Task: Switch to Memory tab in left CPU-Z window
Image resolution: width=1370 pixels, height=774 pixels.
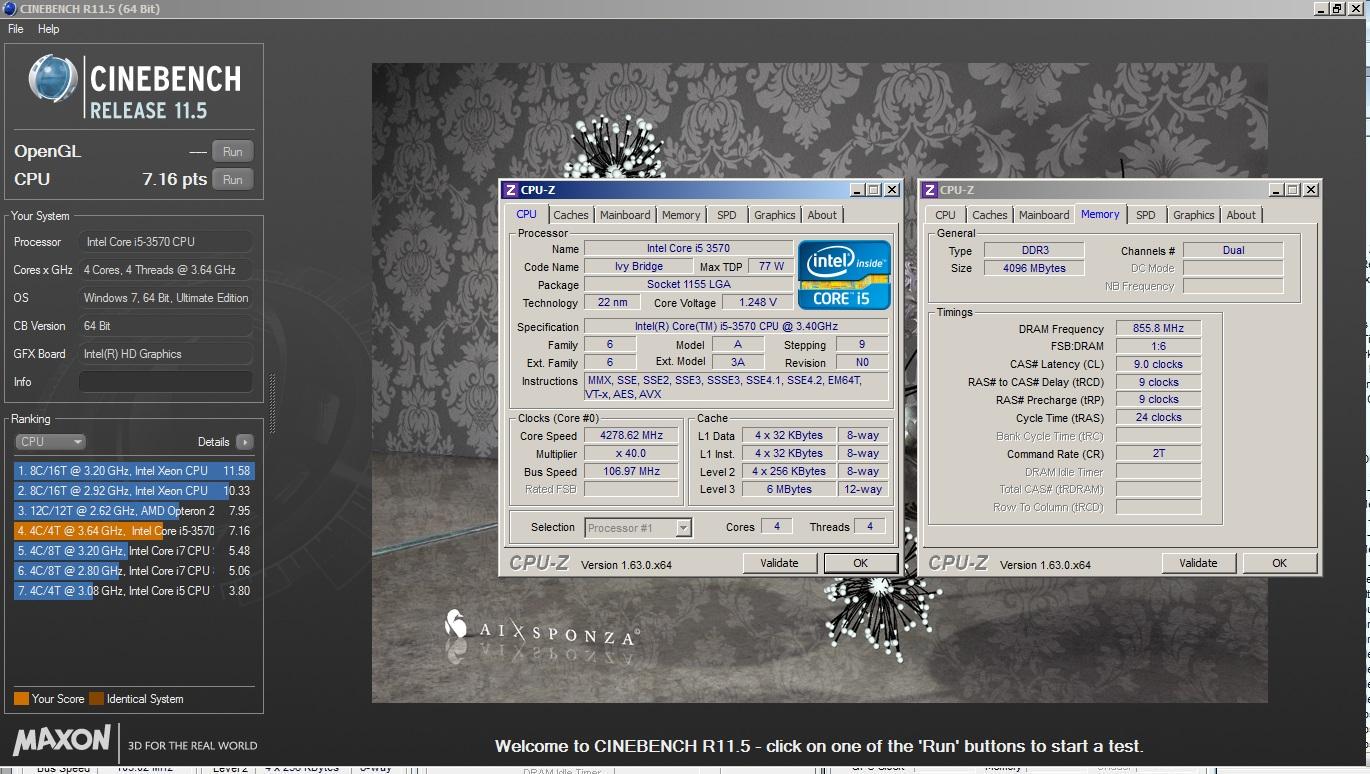Action: click(x=681, y=215)
